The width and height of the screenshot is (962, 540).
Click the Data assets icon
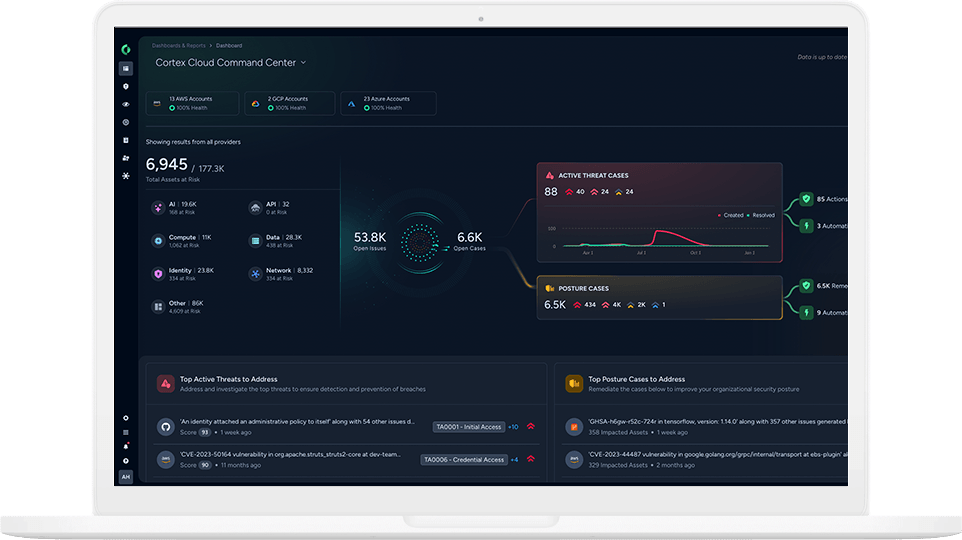tap(255, 241)
